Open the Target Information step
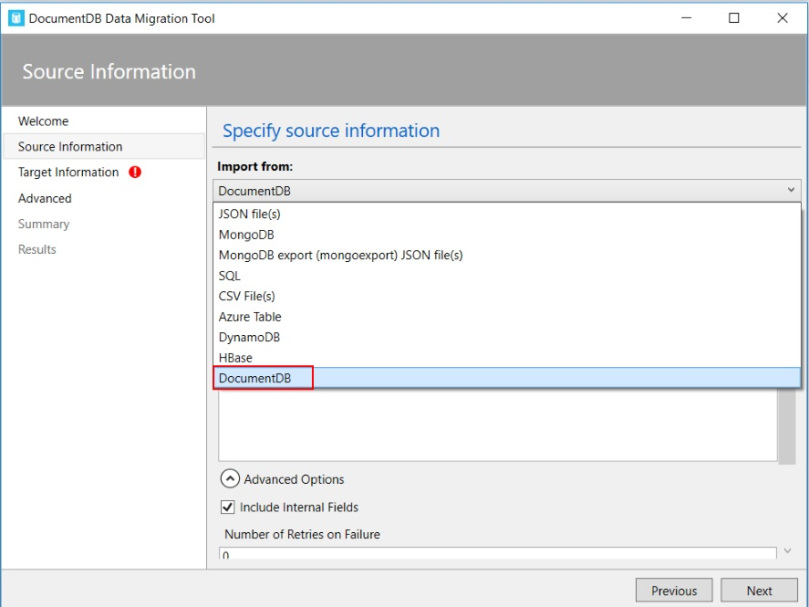Screen dimensions: 809x607 [x=68, y=172]
